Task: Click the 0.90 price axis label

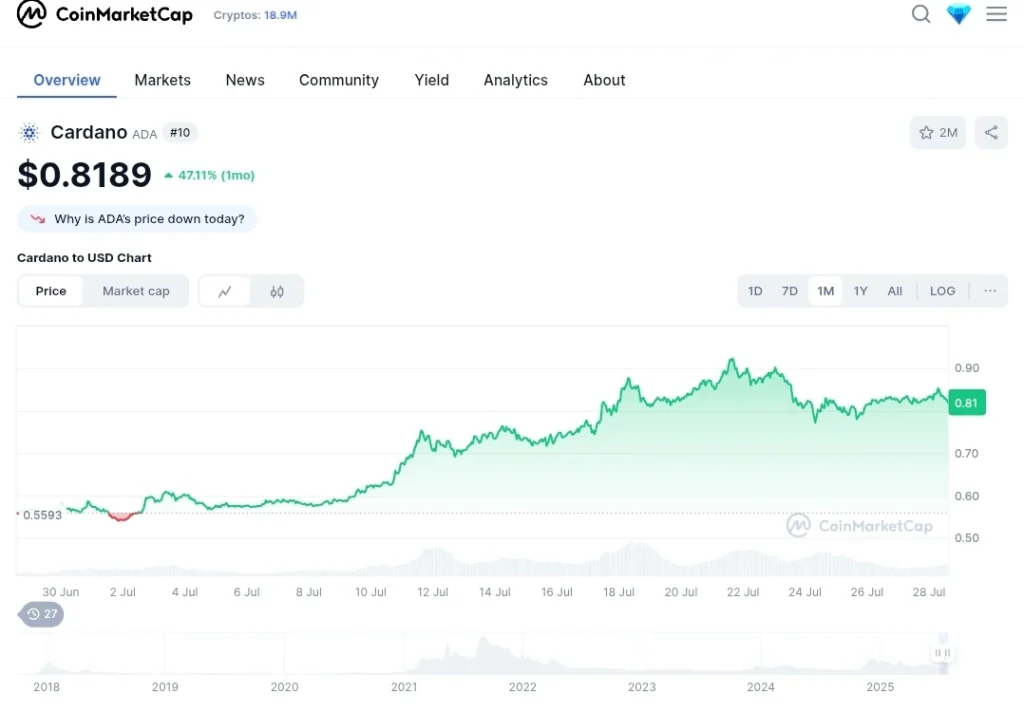Action: pos(967,368)
